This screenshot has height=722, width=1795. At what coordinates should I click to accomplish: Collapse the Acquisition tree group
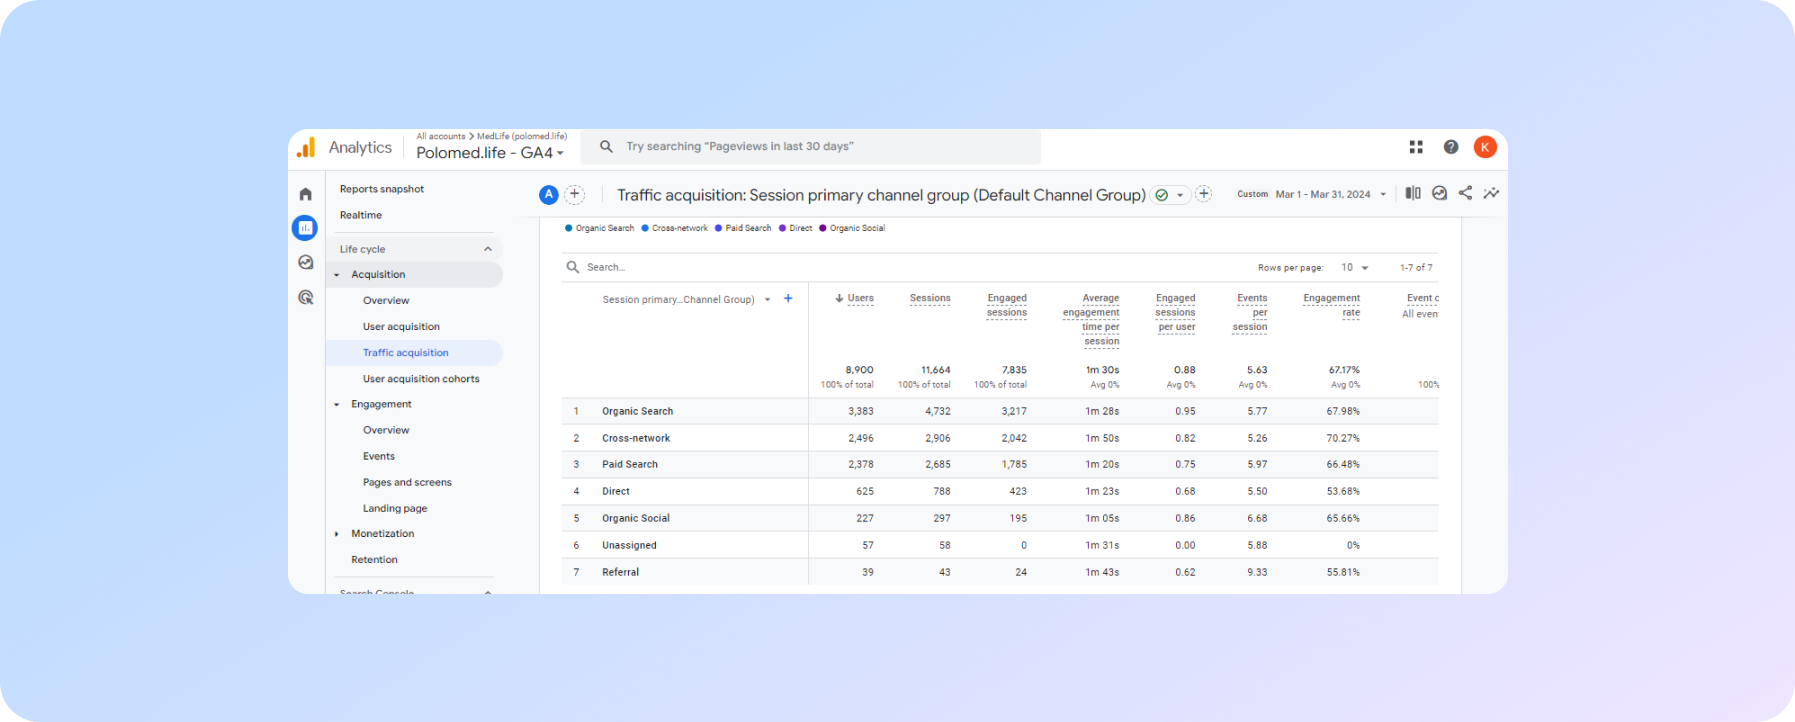point(337,275)
